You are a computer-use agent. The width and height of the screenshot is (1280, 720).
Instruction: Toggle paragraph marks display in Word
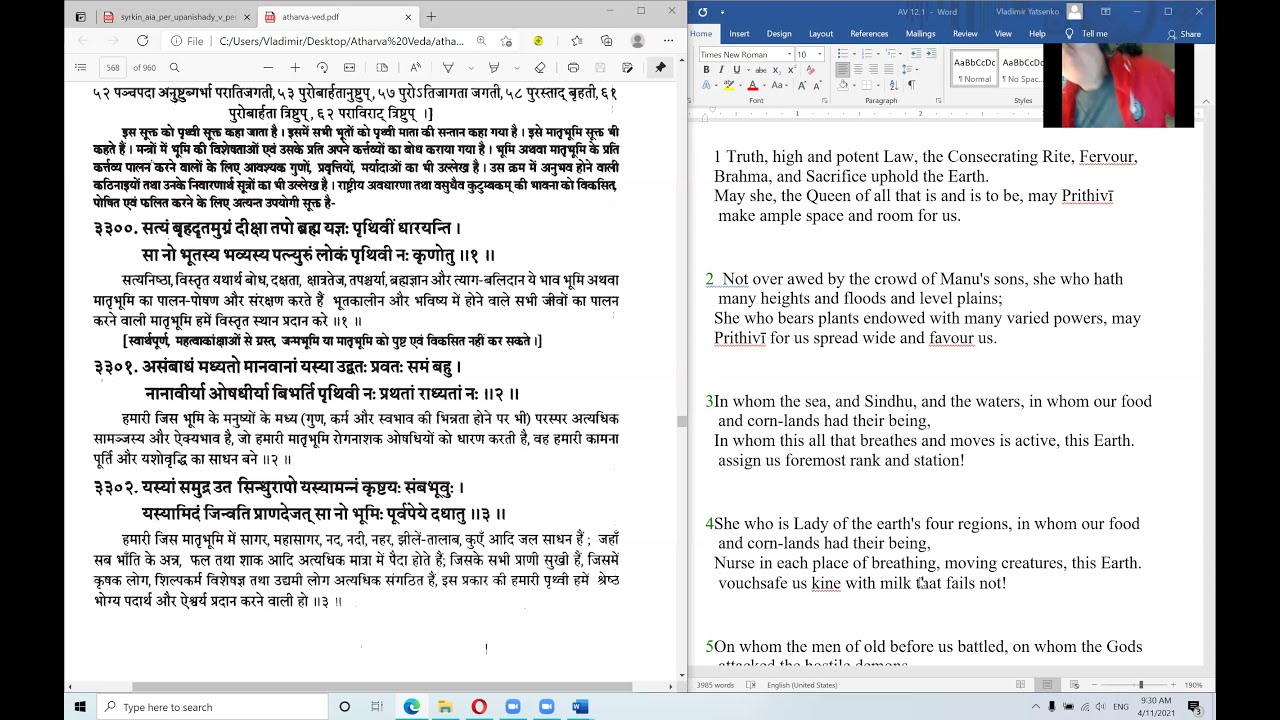click(912, 85)
